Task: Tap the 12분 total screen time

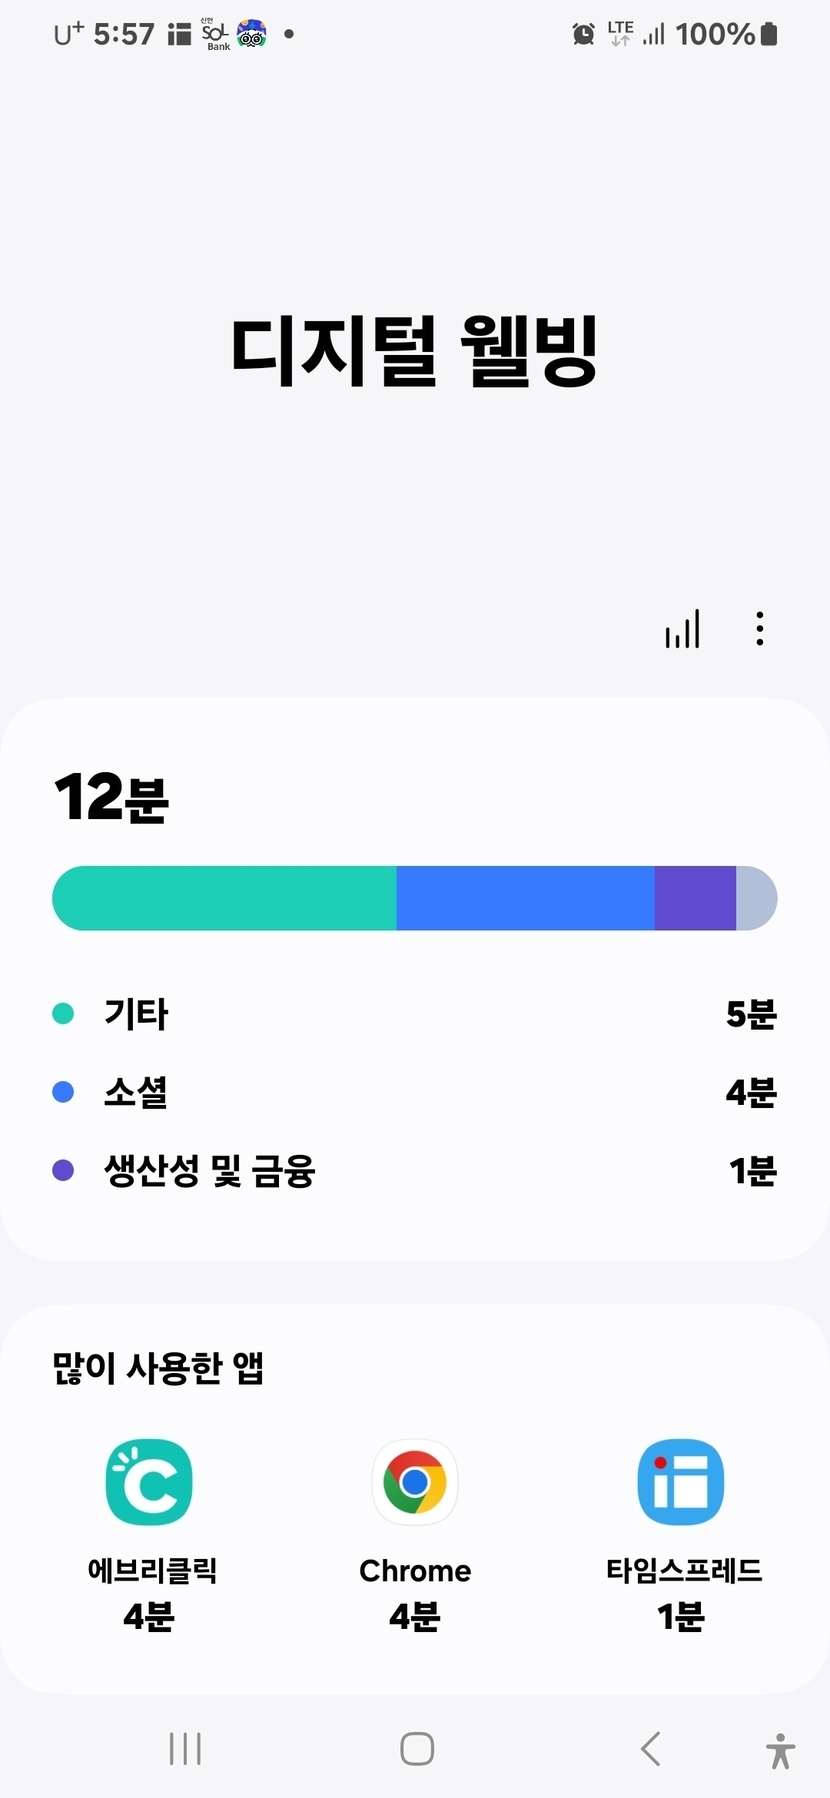Action: pyautogui.click(x=111, y=798)
